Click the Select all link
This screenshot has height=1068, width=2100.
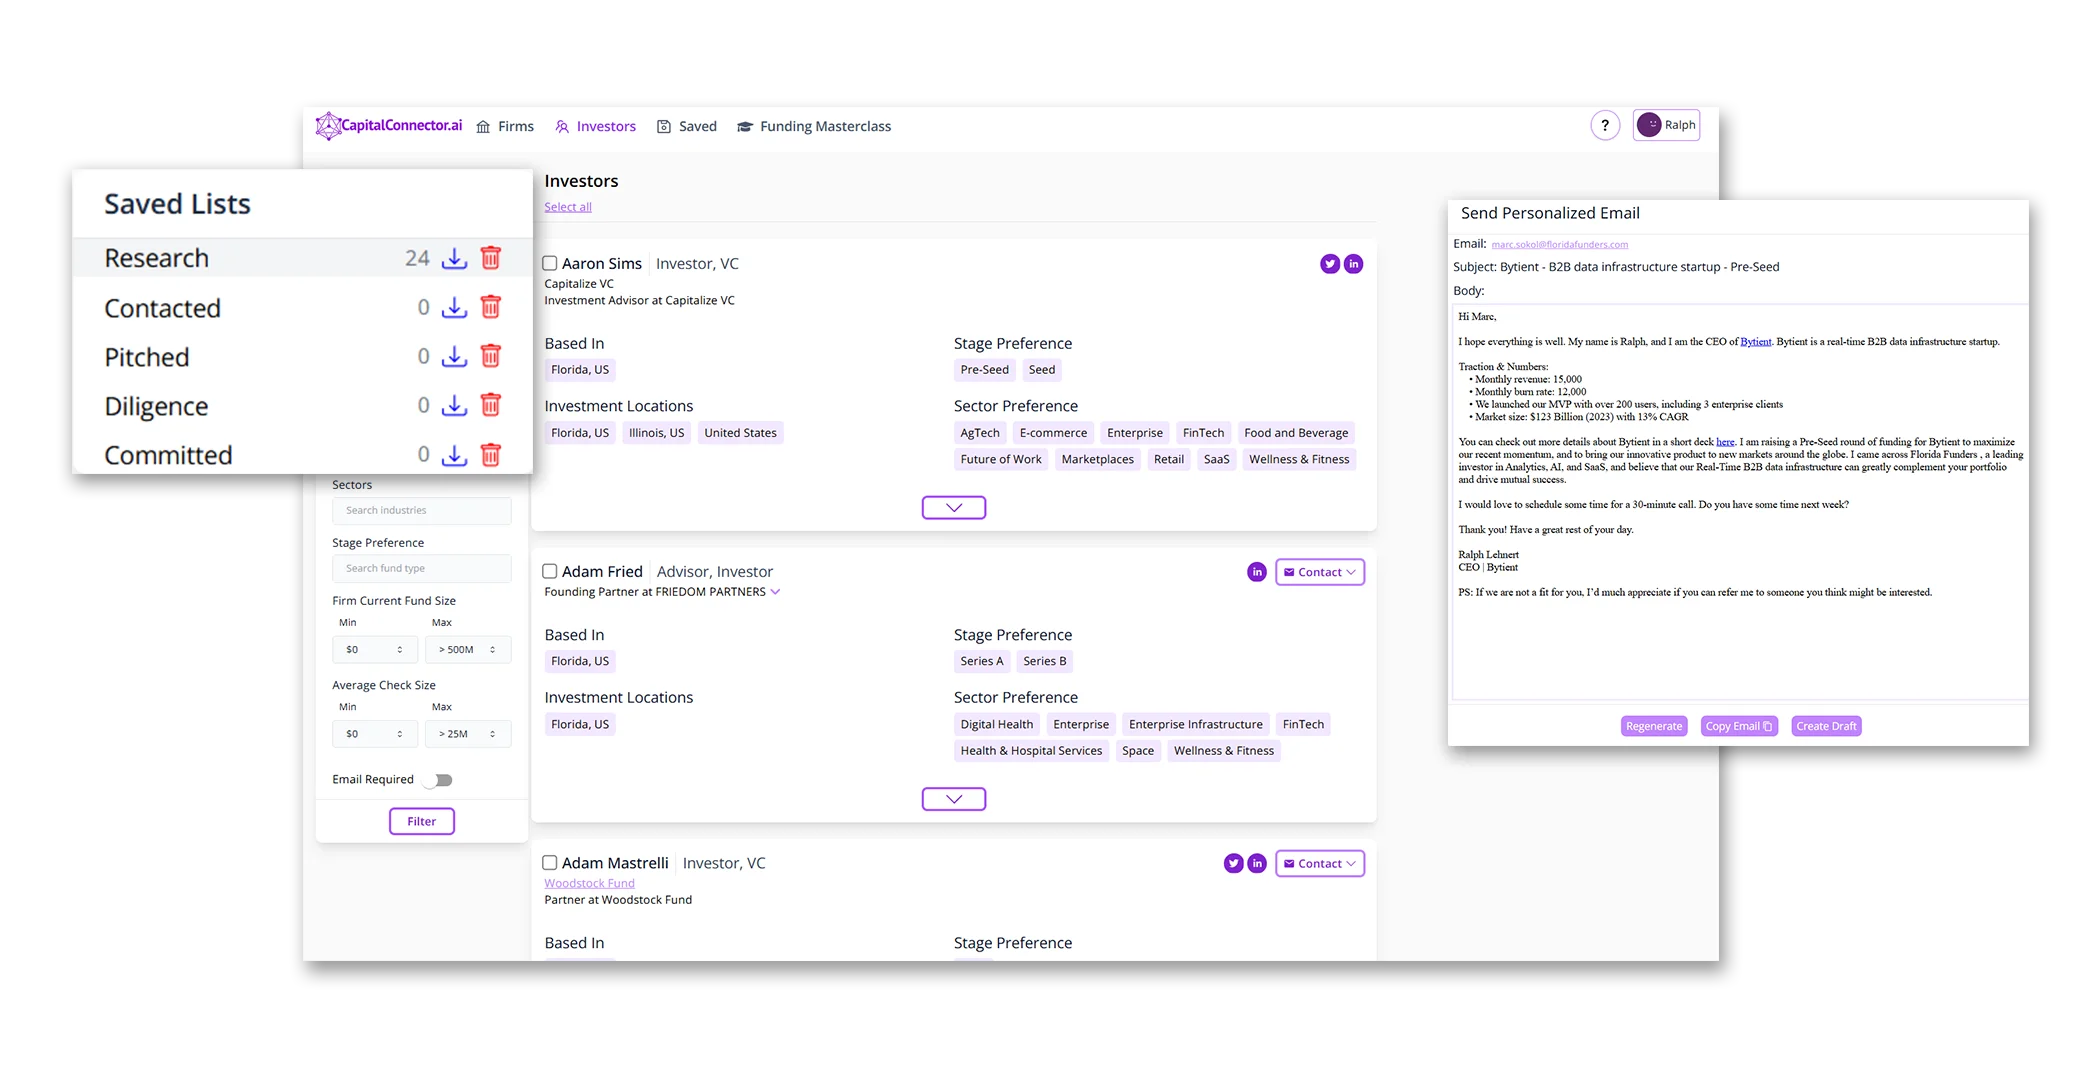tap(567, 207)
